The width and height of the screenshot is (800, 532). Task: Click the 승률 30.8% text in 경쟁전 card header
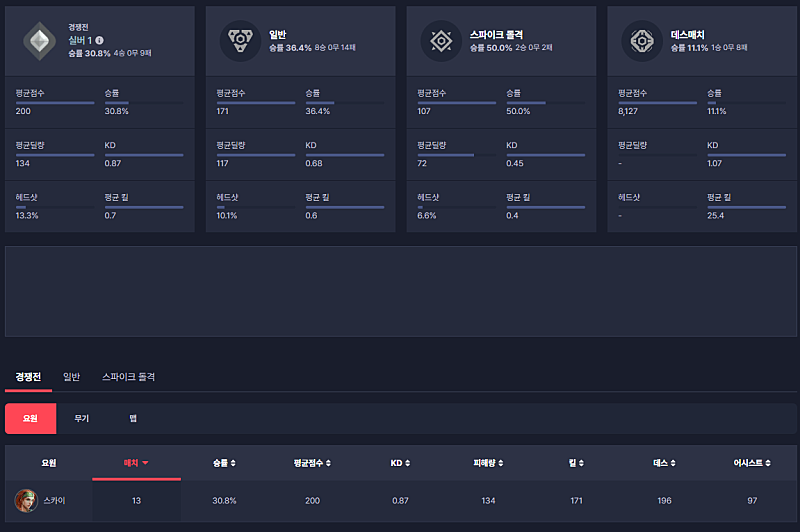point(89,53)
